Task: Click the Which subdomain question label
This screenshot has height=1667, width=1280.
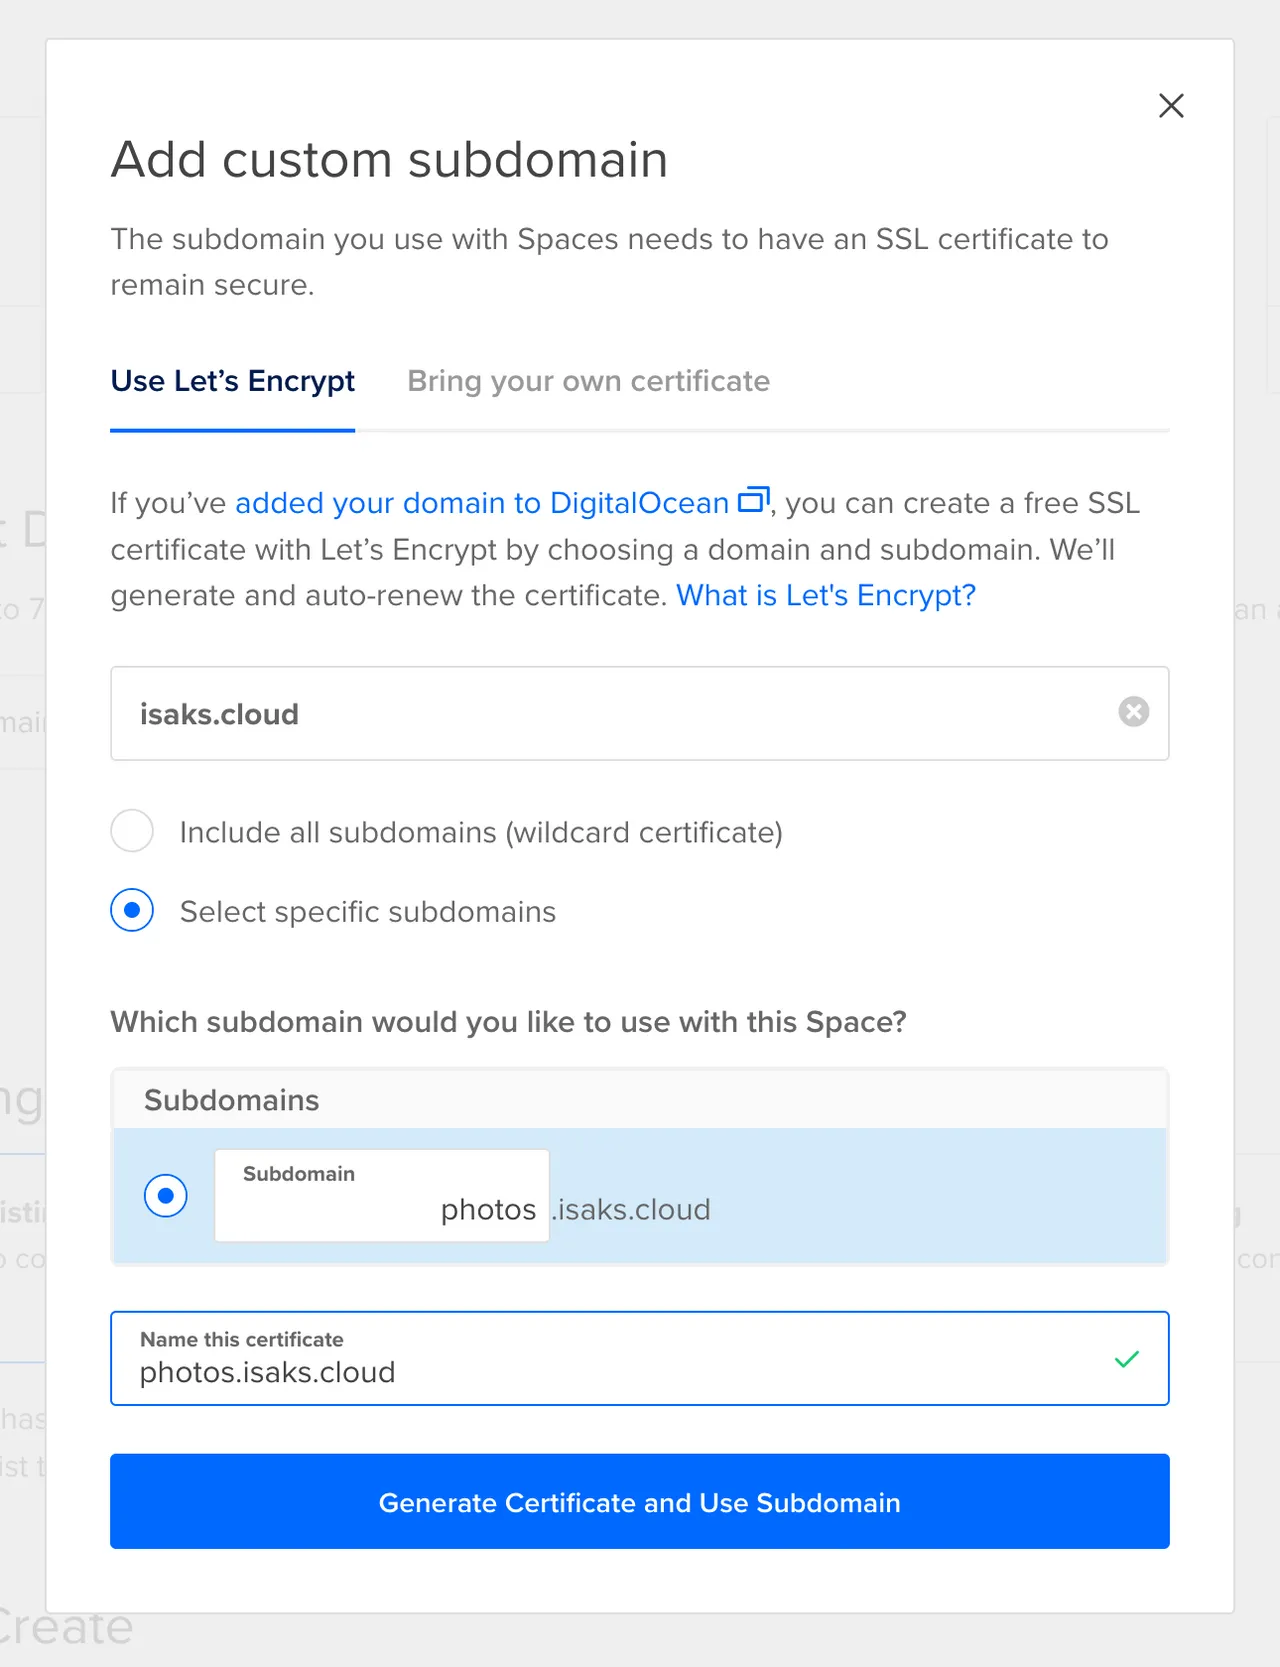Action: point(508,1022)
